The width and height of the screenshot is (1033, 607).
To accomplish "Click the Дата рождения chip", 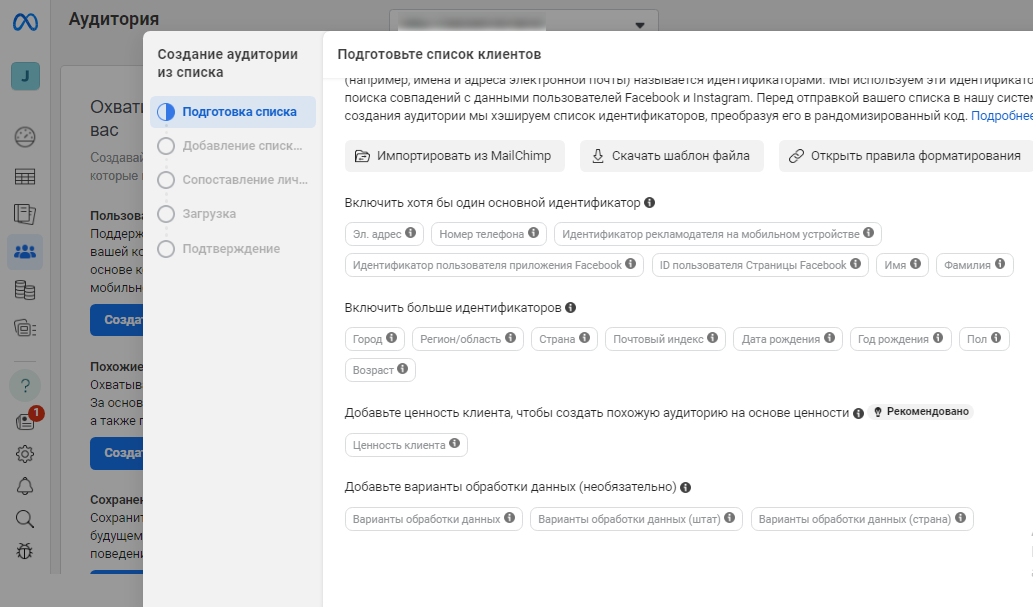I will point(788,339).
